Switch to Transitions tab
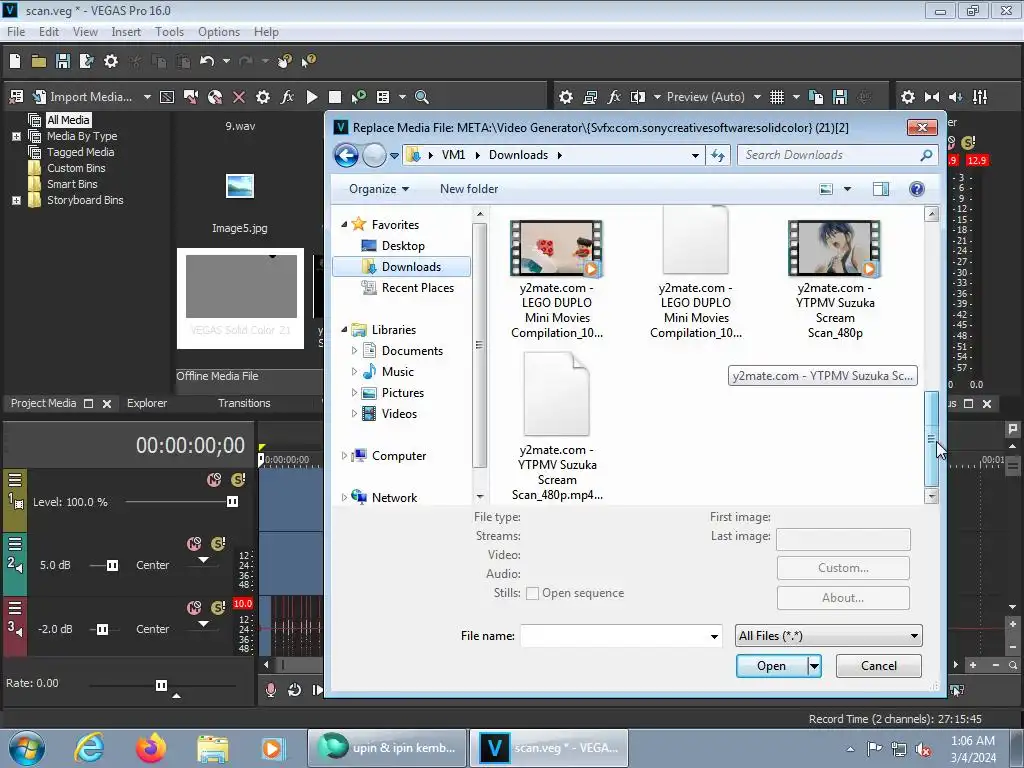 (244, 404)
